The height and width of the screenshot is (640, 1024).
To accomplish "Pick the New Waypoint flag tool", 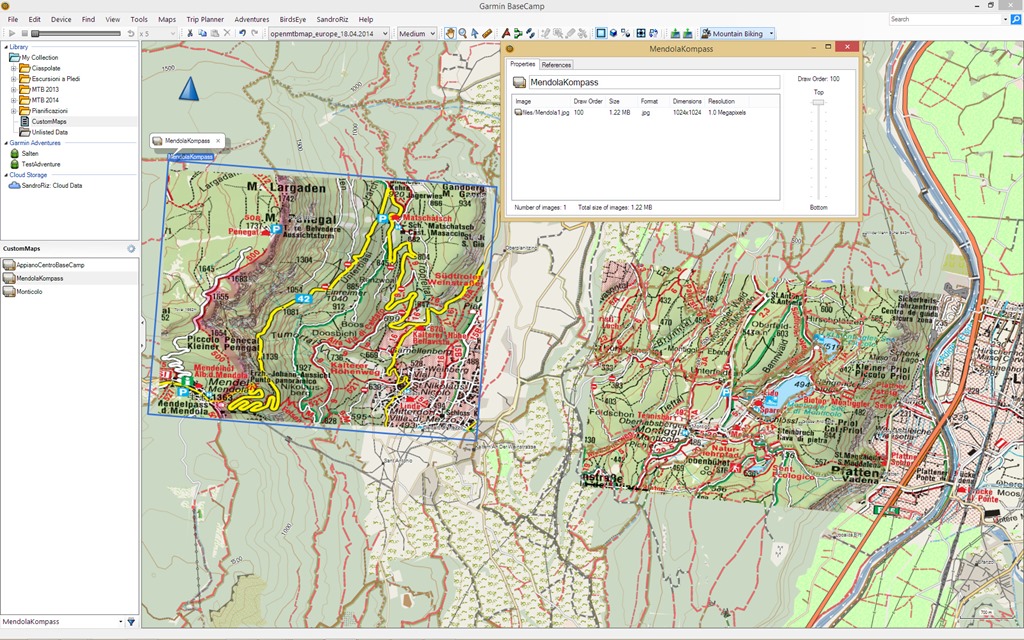I will (505, 33).
